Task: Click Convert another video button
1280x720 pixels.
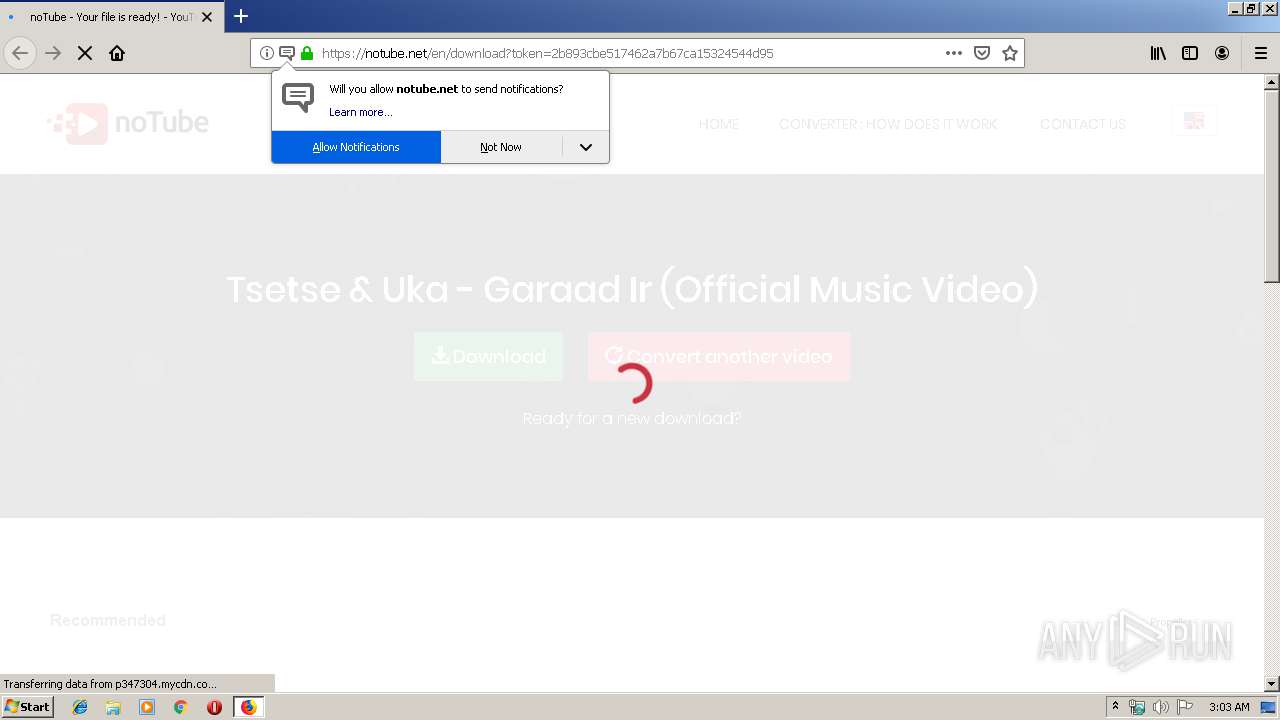Action: point(719,357)
